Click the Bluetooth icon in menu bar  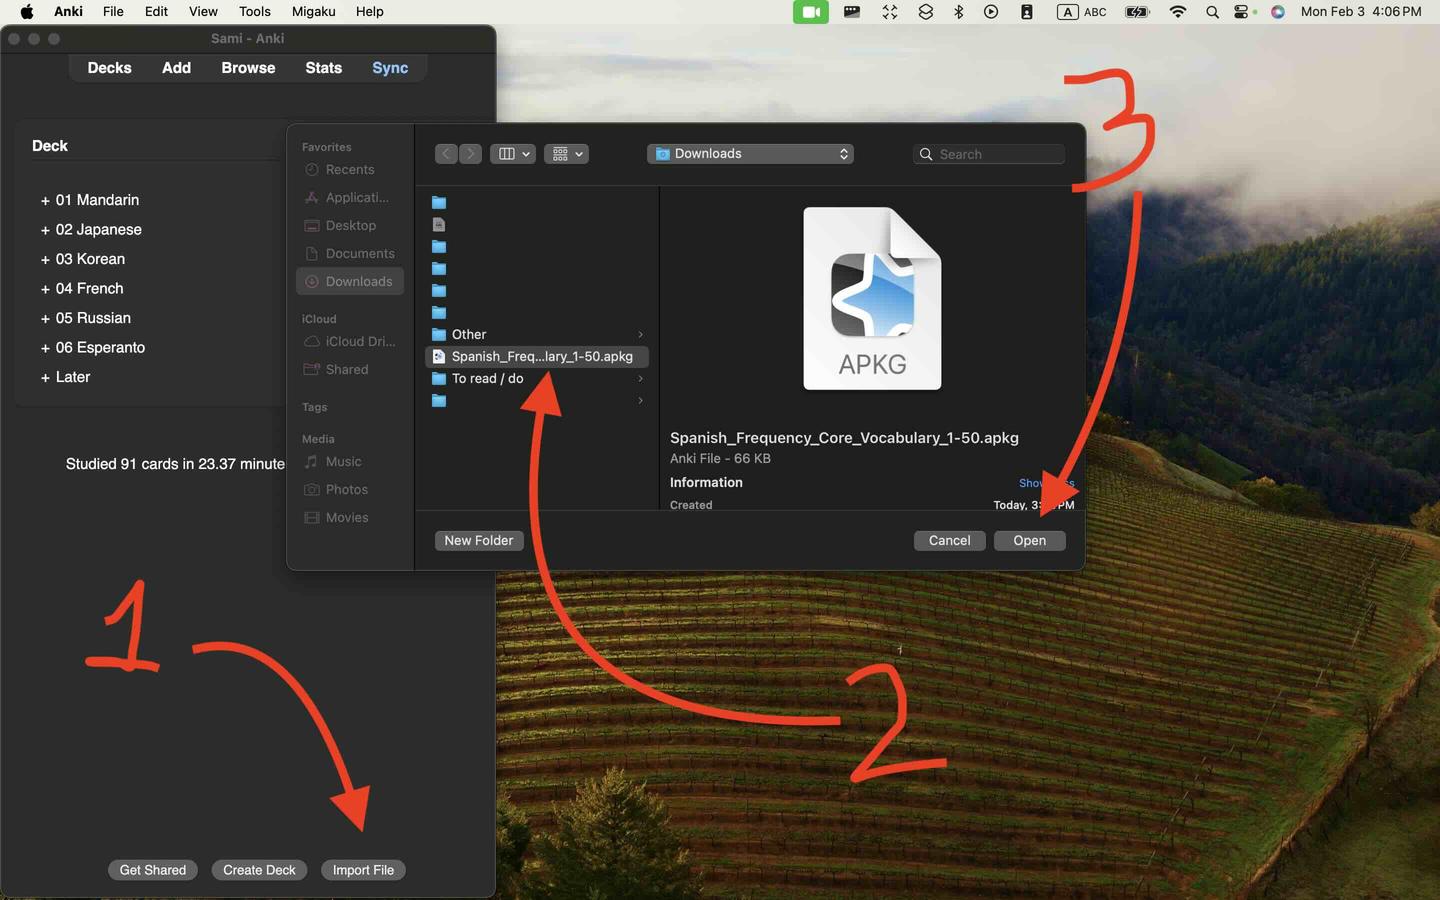[x=958, y=12]
